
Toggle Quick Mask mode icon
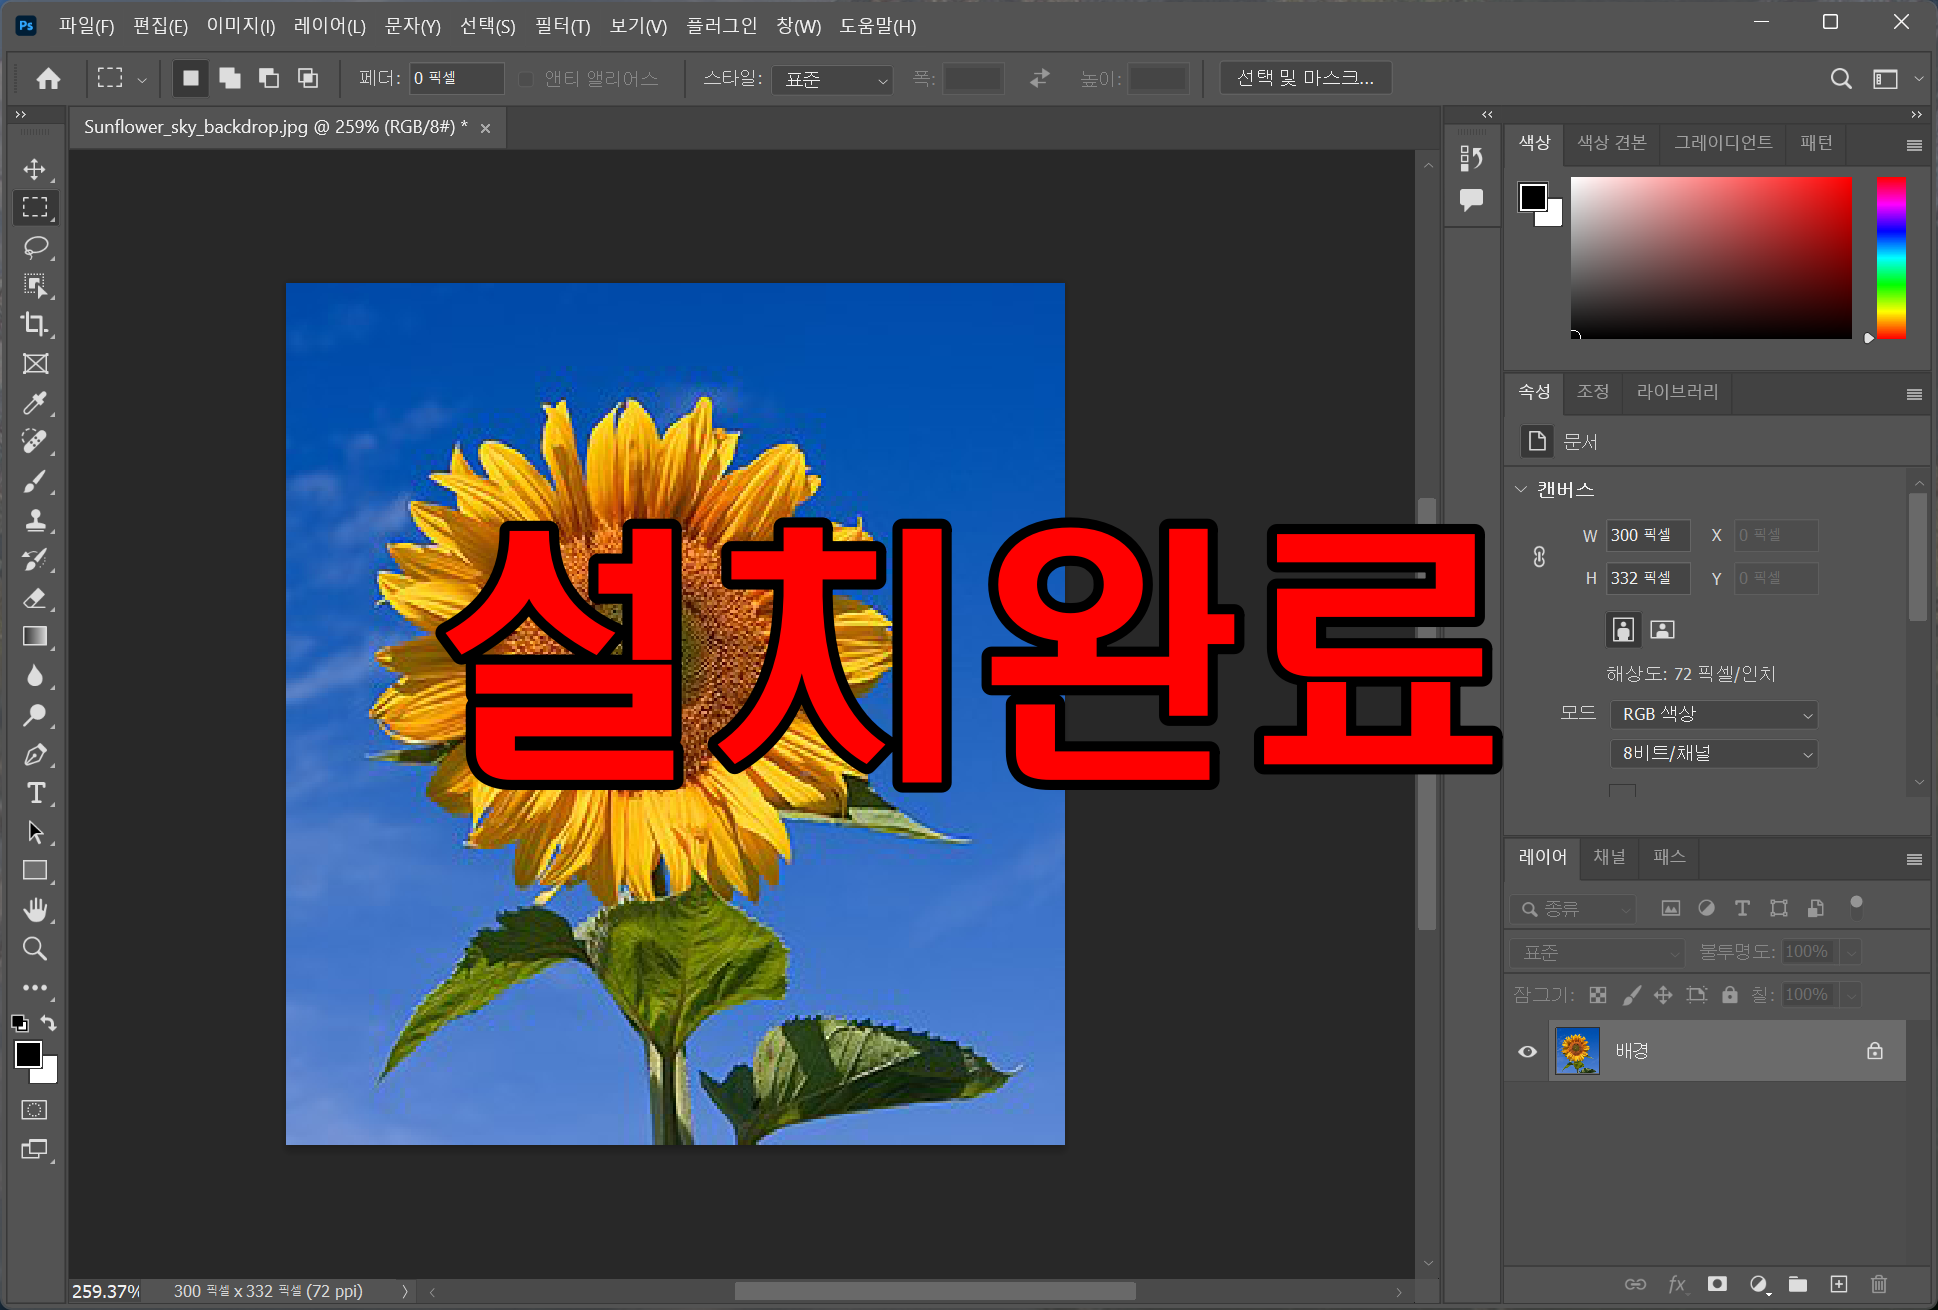35,1110
